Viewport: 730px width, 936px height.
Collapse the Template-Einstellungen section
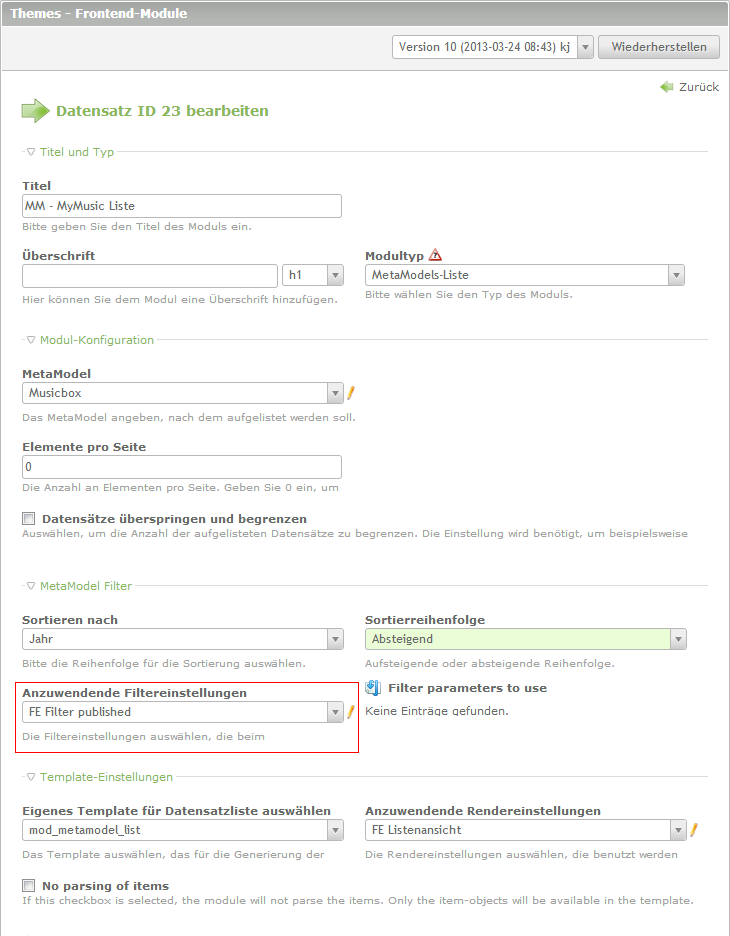[99, 776]
